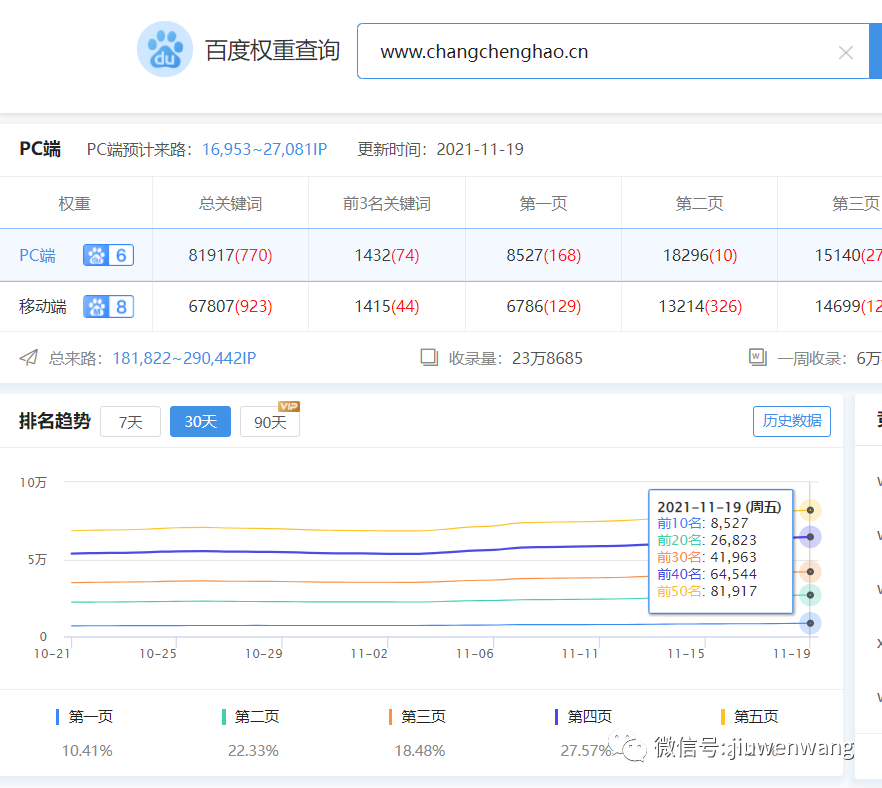Click PC first page value 8527(168)

[543, 255]
